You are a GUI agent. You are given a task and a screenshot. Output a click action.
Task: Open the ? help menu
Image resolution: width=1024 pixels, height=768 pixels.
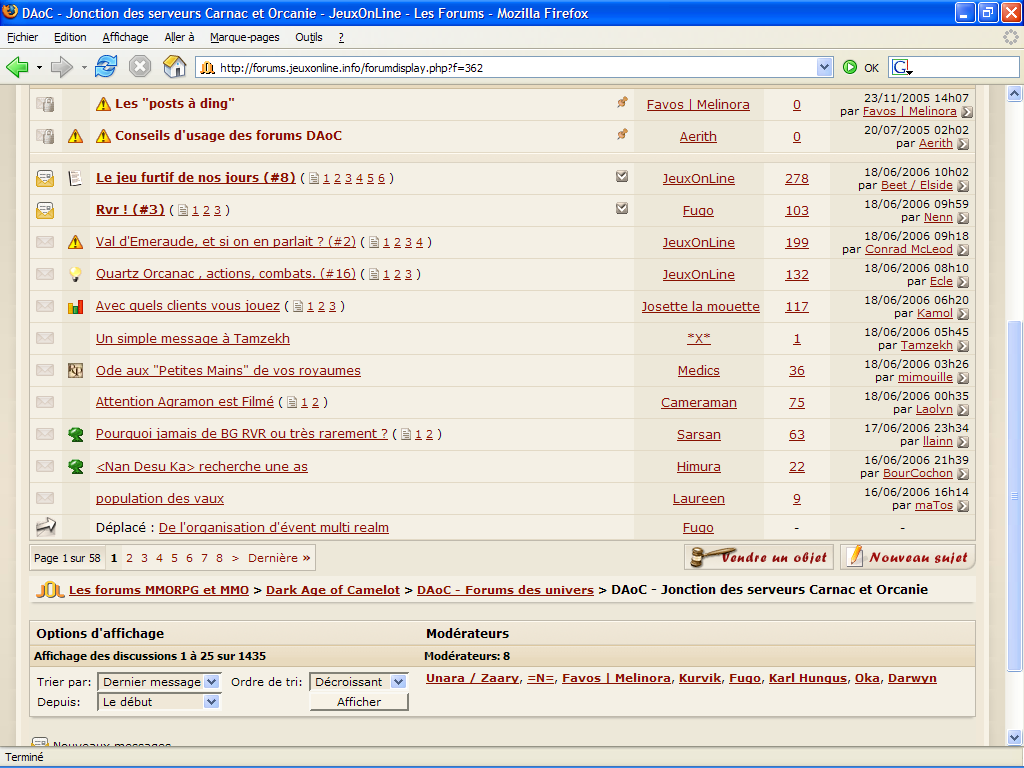[341, 37]
